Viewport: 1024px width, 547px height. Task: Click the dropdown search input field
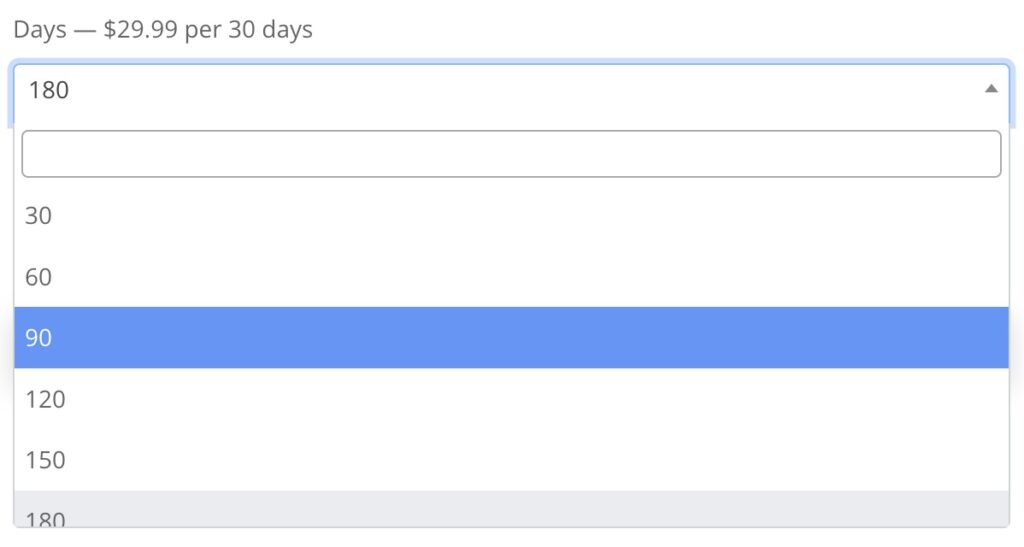click(x=511, y=154)
